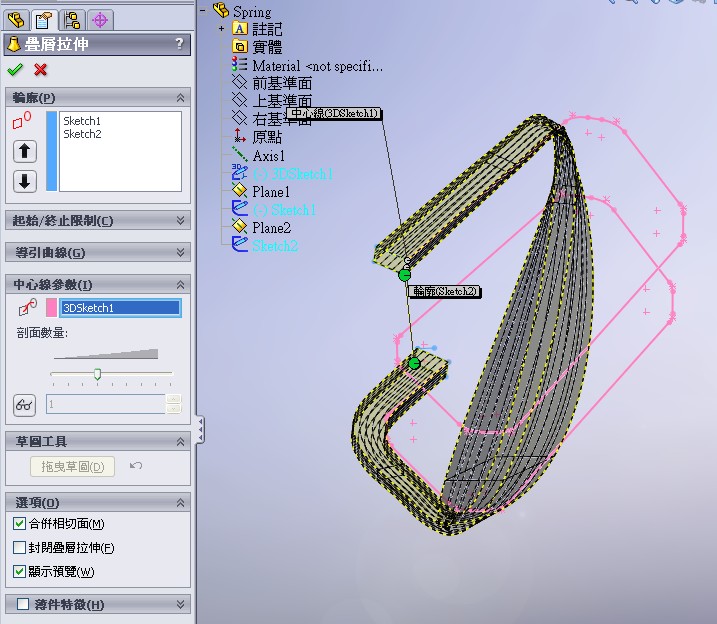
Task: Expand the 註記 annotations node
Action: click(221, 28)
